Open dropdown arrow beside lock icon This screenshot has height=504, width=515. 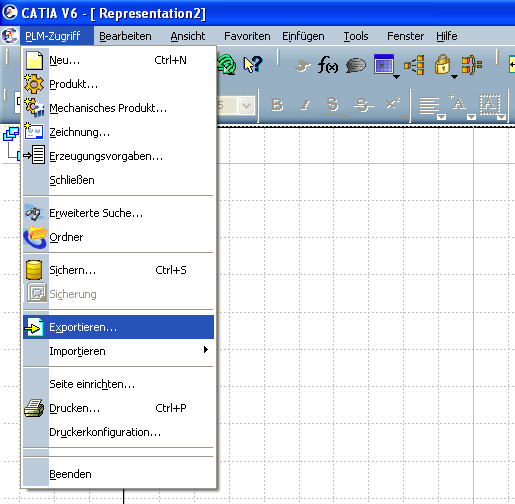coord(454,77)
